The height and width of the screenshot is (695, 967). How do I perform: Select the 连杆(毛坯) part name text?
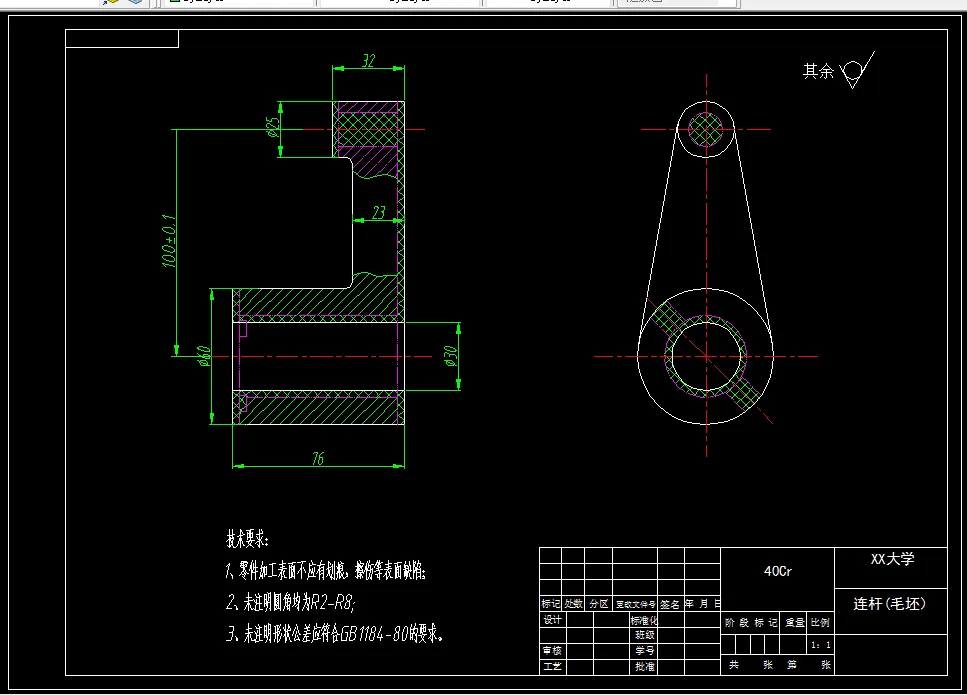click(889, 604)
